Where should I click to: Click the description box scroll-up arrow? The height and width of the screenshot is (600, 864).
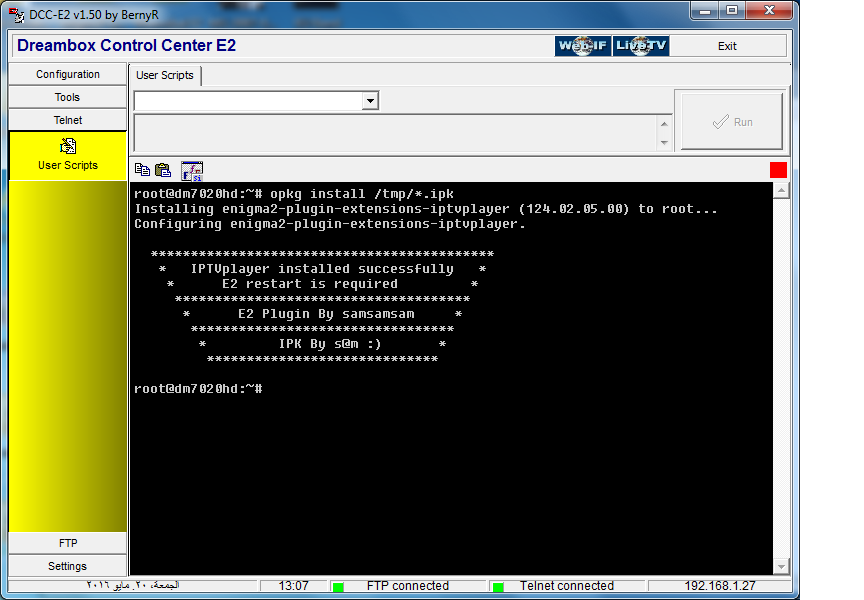click(x=665, y=124)
